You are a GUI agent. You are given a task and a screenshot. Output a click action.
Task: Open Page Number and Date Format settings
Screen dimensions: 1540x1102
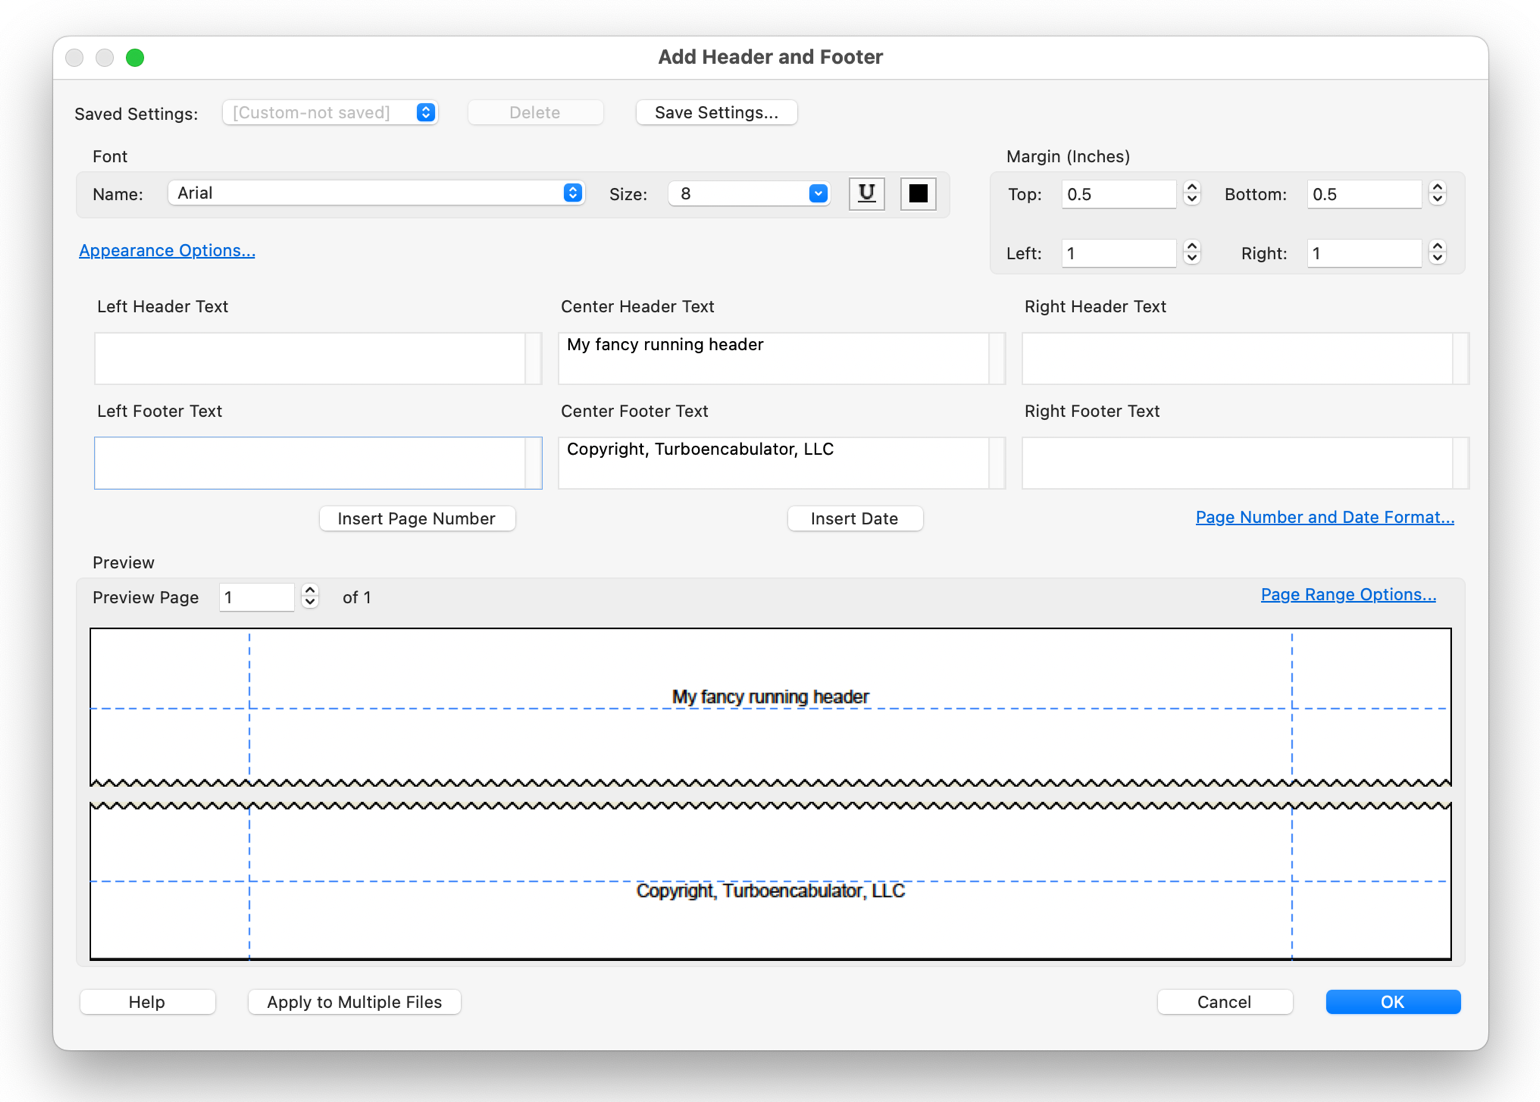pyautogui.click(x=1324, y=517)
